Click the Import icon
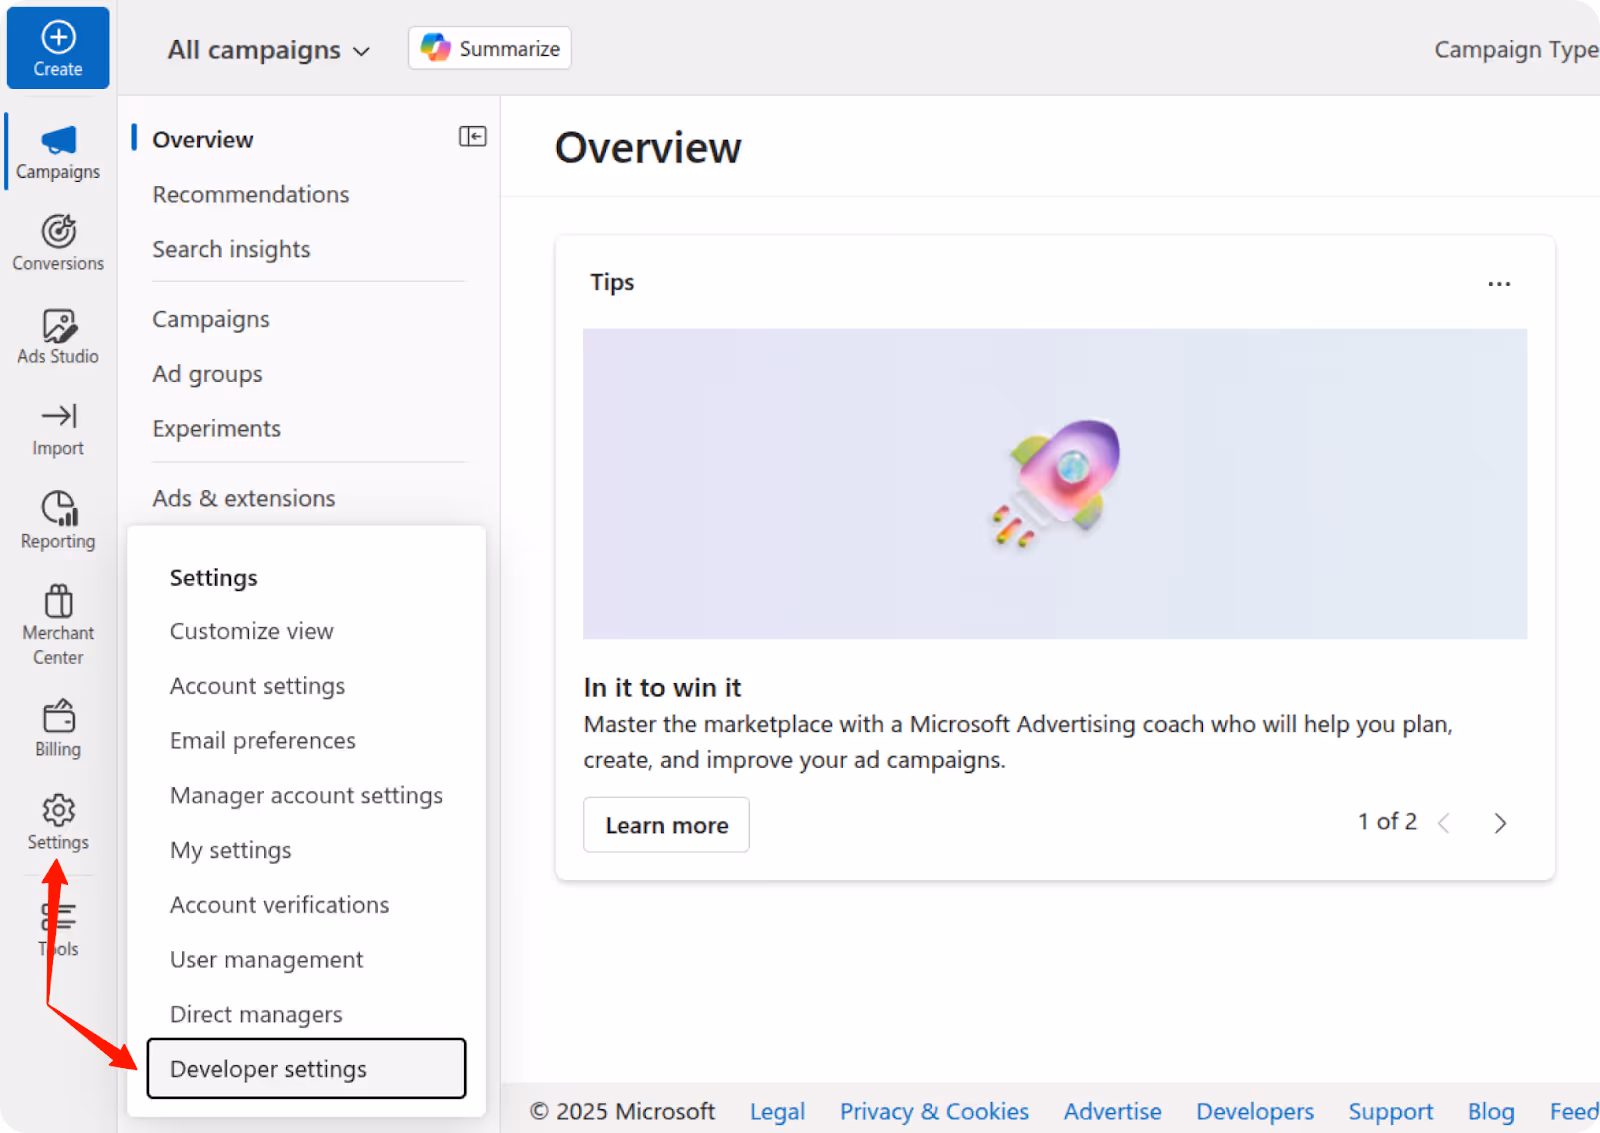The image size is (1600, 1133). pos(57,428)
